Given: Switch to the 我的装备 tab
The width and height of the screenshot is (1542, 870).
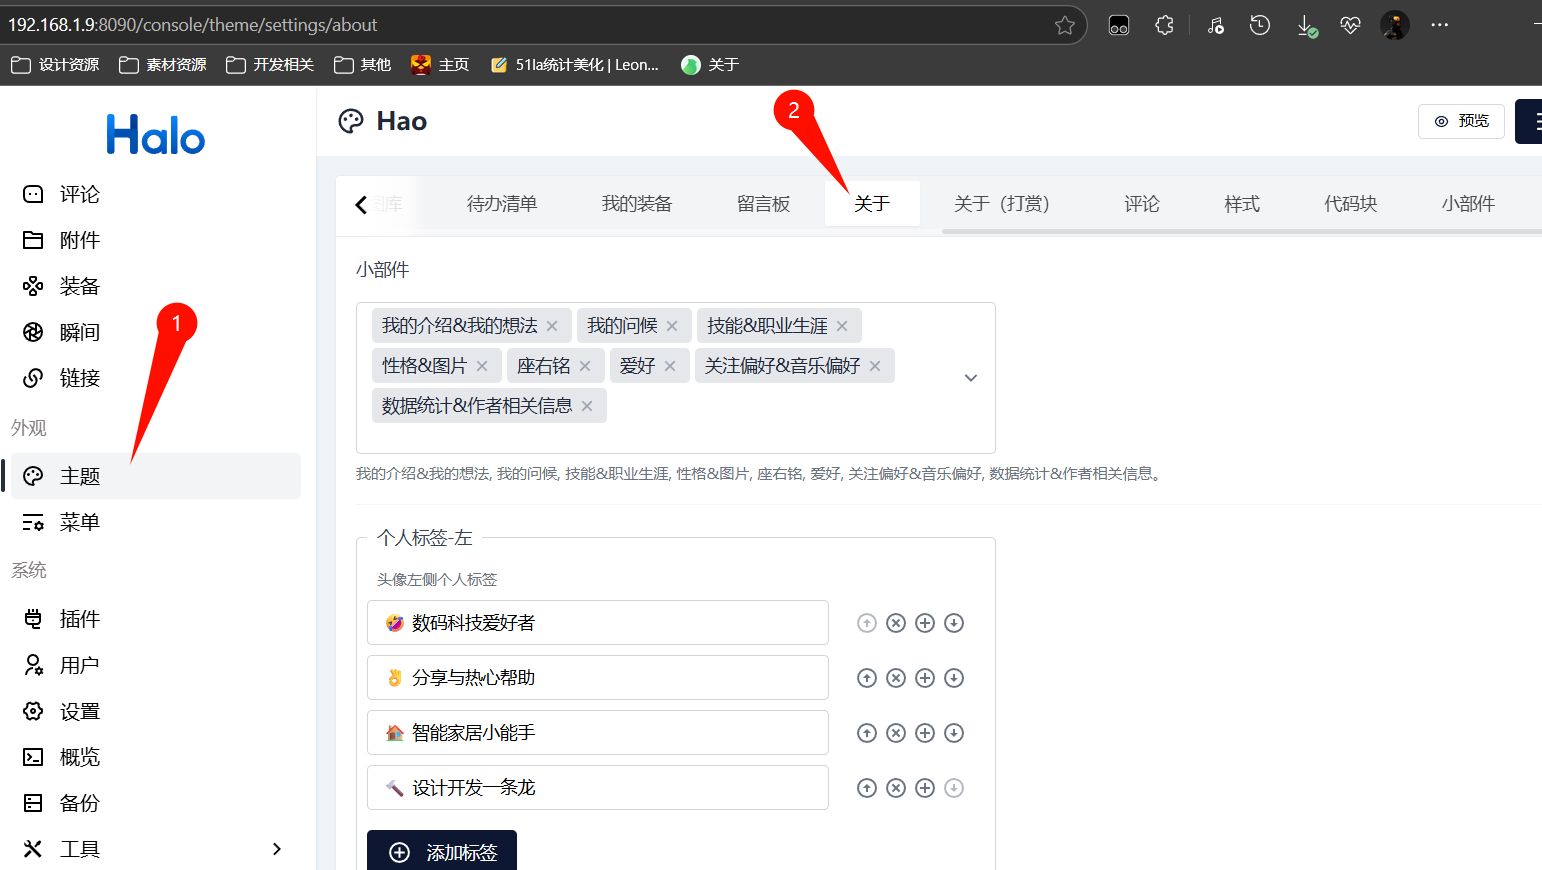Looking at the screenshot, I should click(636, 204).
